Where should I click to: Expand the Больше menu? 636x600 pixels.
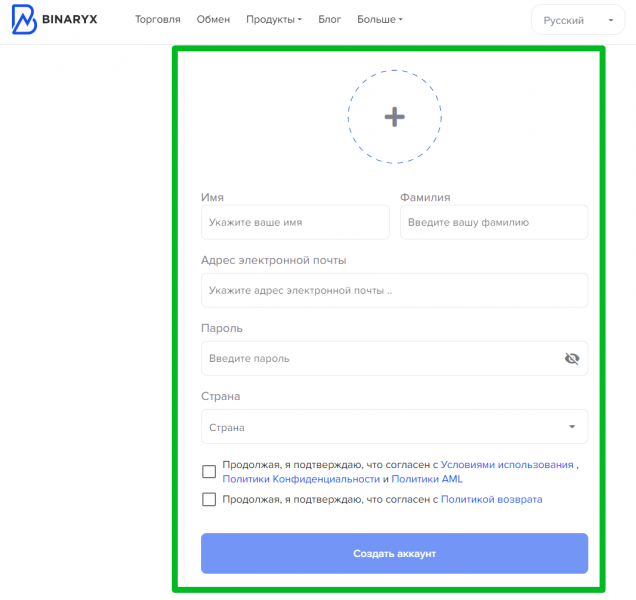coord(380,19)
